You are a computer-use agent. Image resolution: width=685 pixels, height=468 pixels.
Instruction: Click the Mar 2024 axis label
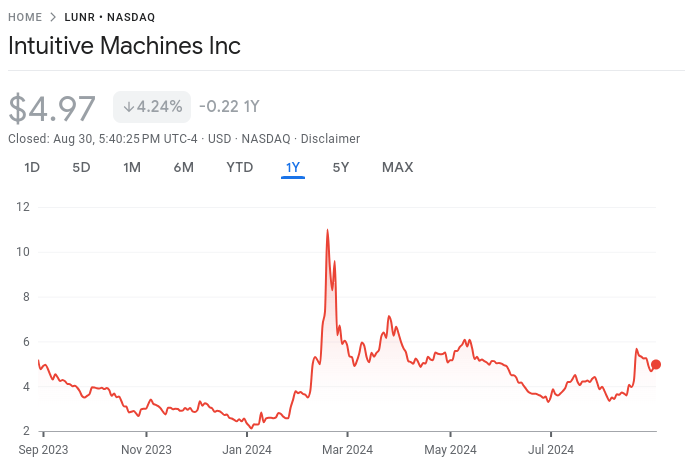[346, 450]
